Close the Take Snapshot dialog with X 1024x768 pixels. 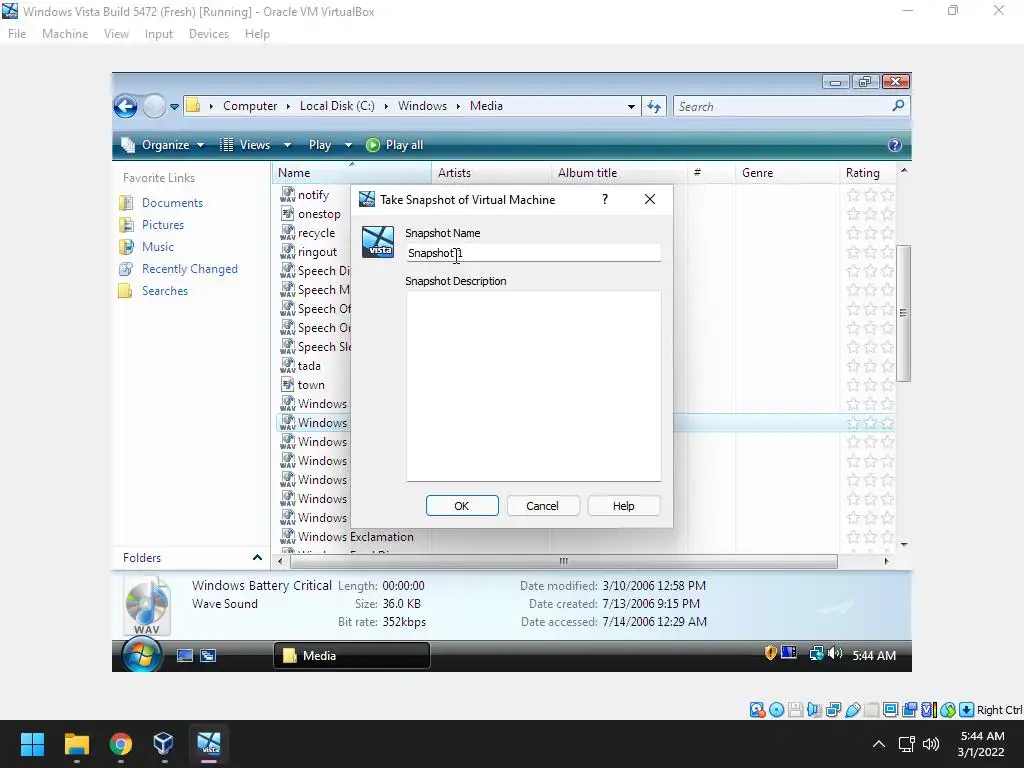(650, 199)
